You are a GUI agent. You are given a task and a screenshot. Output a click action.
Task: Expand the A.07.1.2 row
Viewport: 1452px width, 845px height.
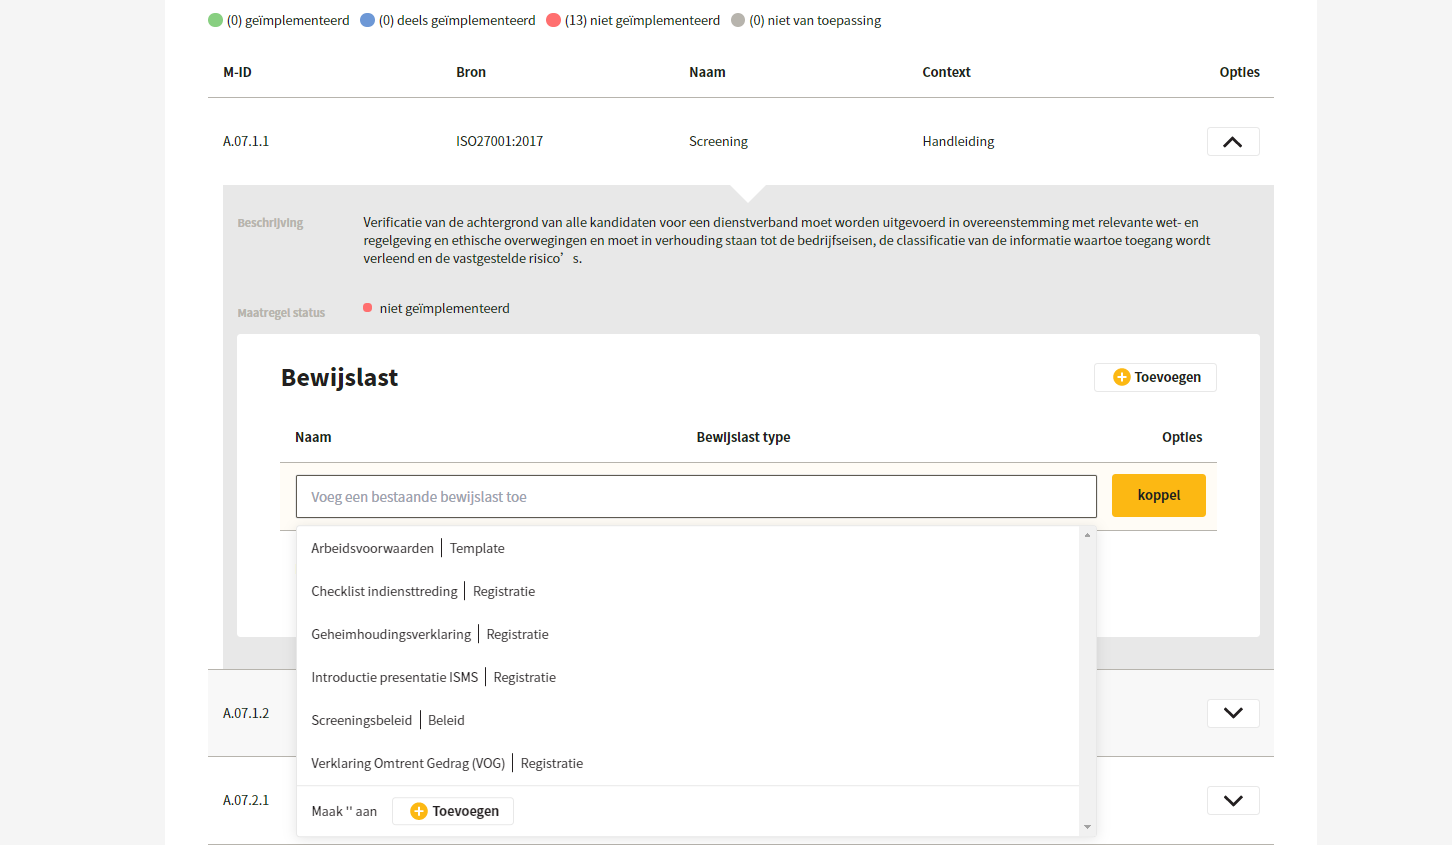pos(1233,713)
